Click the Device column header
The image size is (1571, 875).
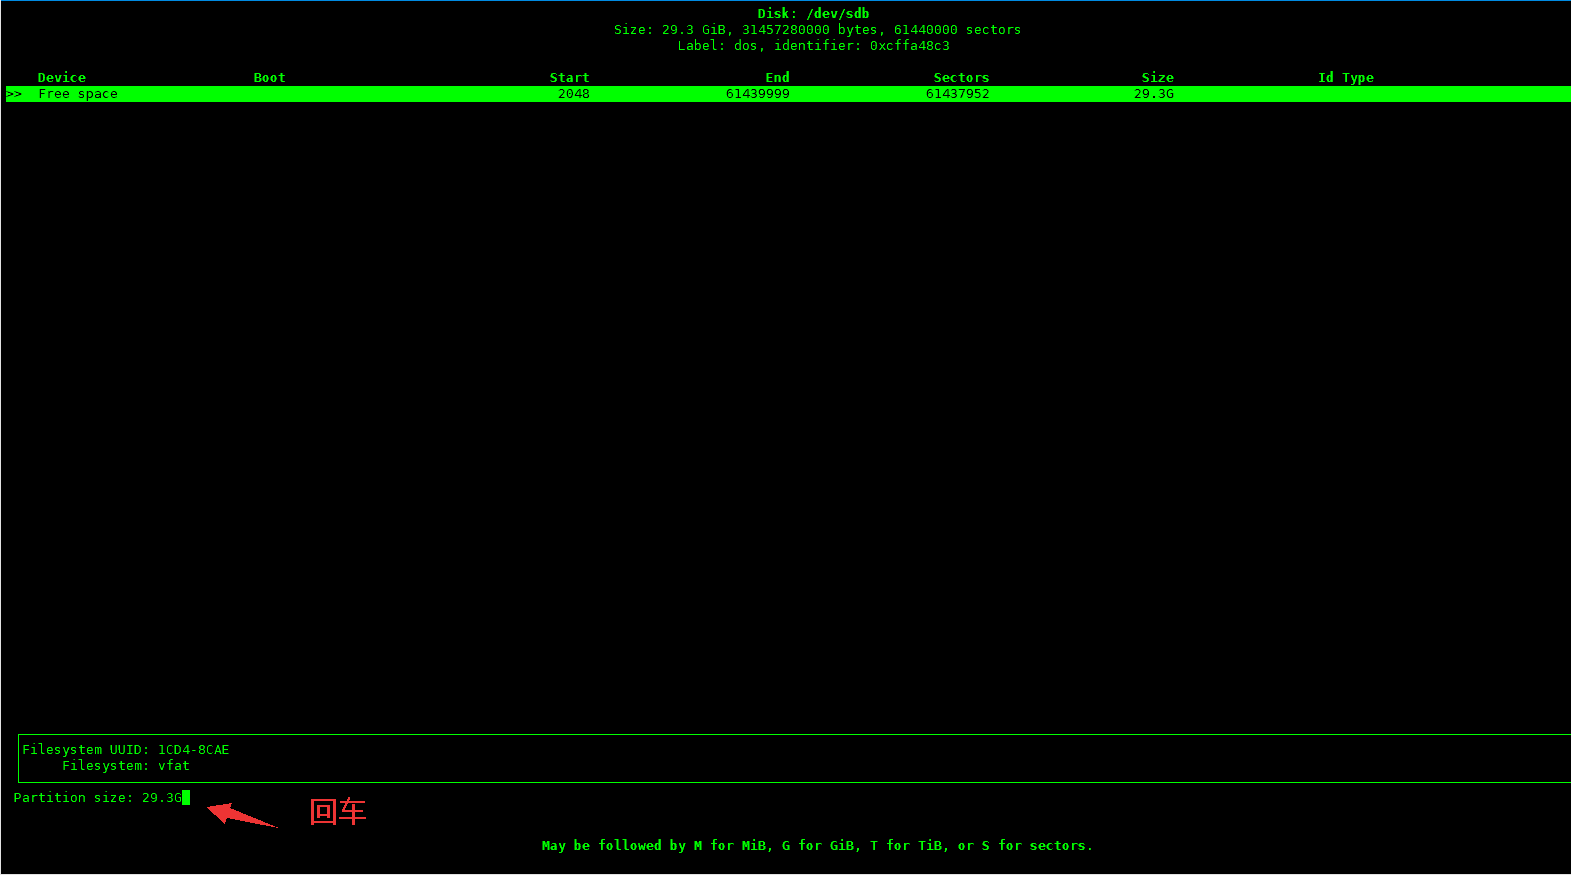point(62,78)
